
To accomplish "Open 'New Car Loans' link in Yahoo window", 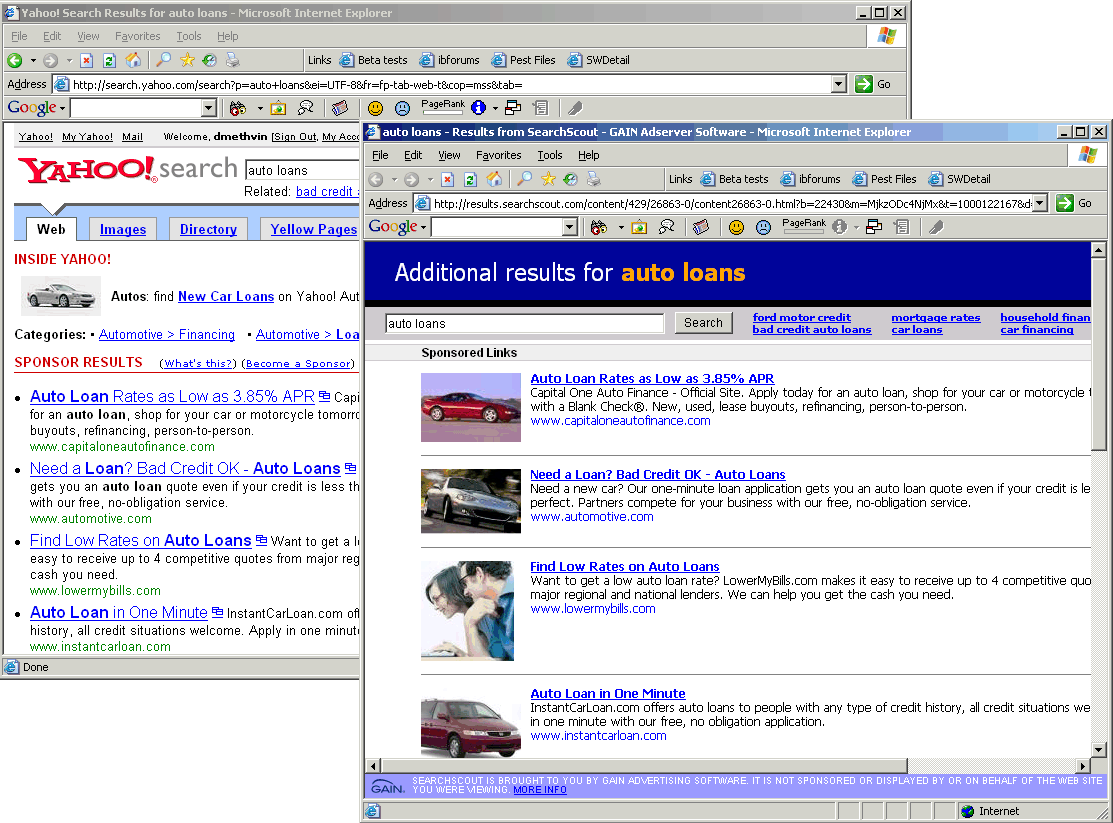I will click(226, 296).
